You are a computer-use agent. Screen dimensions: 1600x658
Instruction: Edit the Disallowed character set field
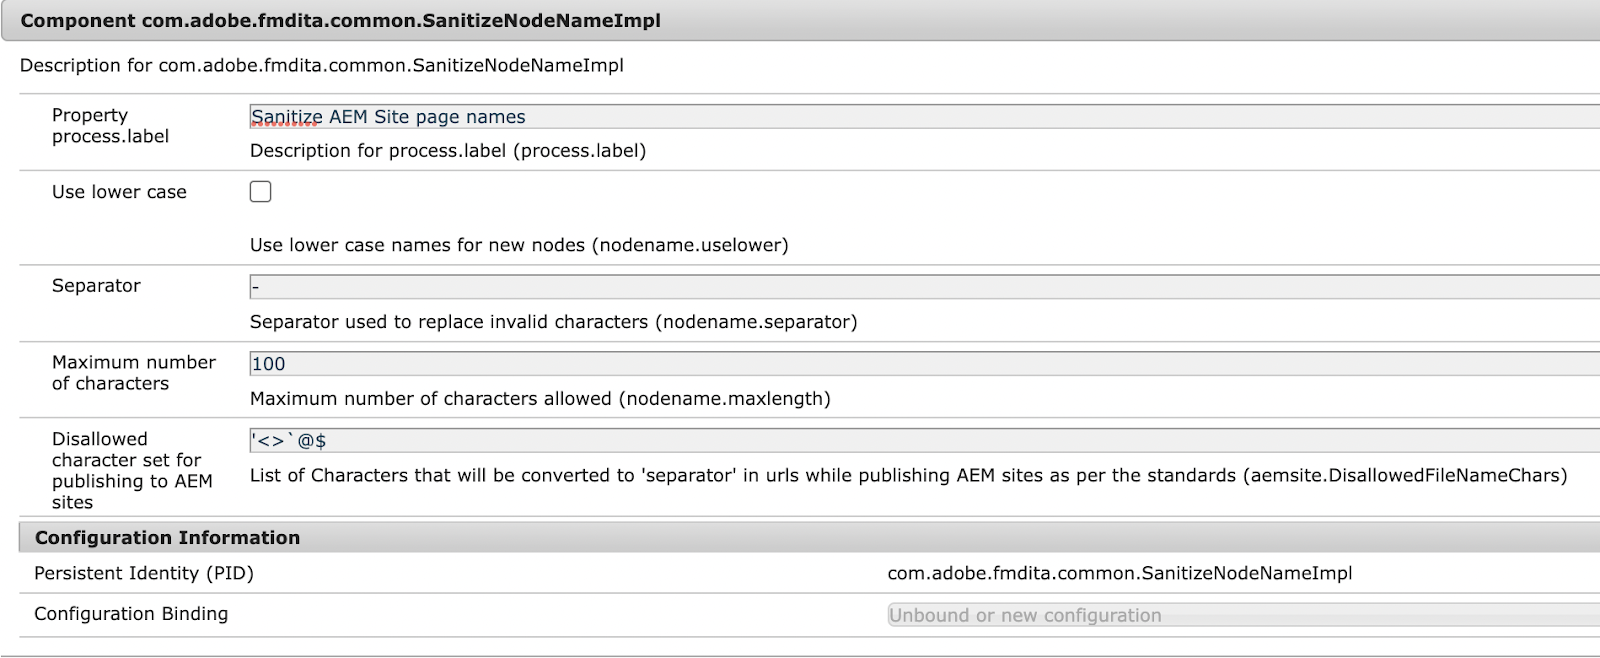pos(925,440)
